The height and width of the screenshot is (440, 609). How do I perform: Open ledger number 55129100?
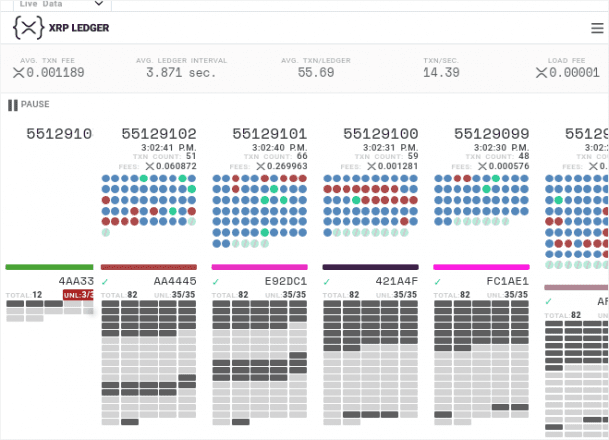[x=380, y=134]
